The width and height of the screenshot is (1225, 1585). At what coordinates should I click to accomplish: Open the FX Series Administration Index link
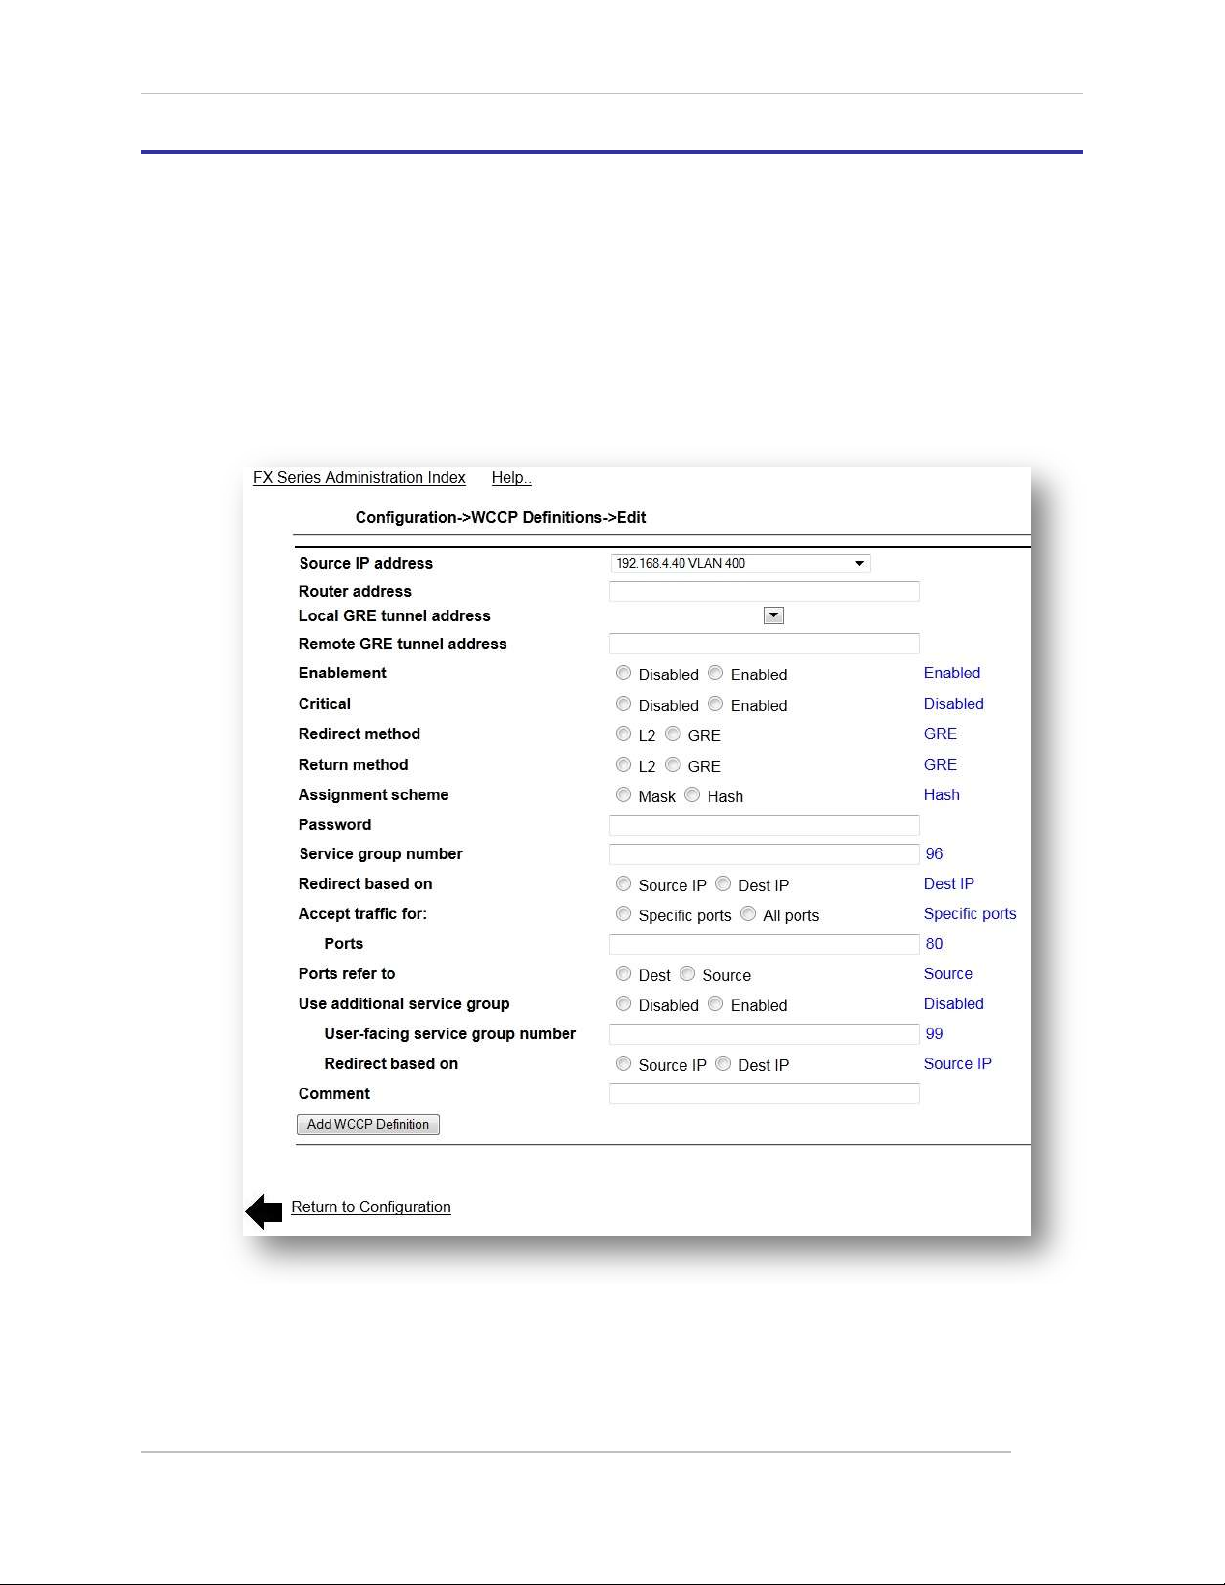click(359, 478)
